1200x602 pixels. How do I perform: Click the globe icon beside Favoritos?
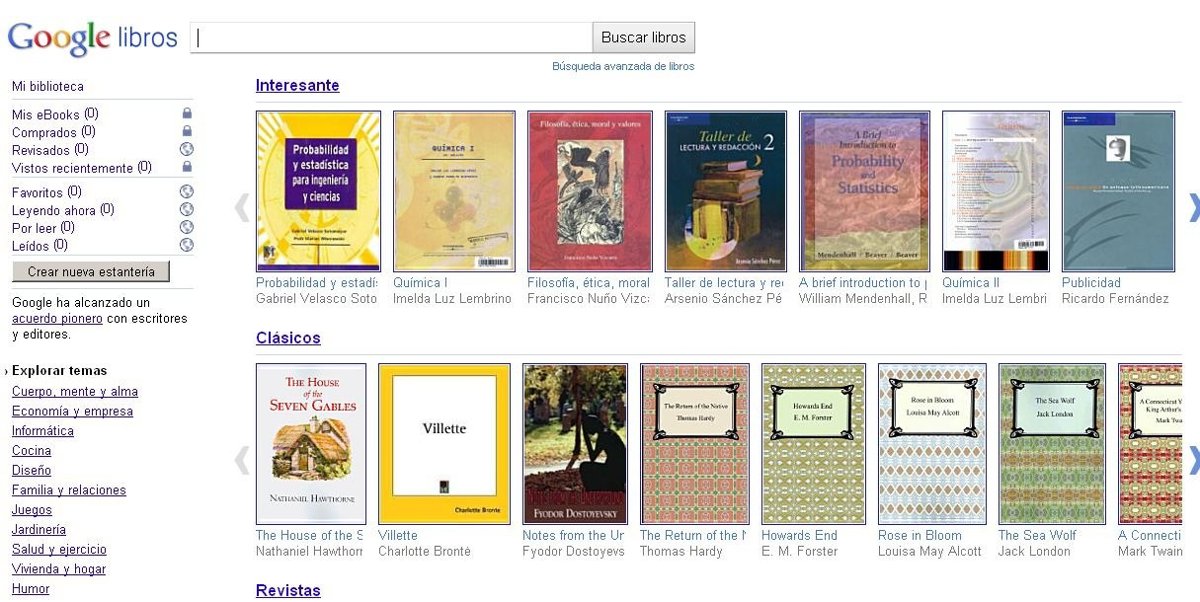coord(186,192)
